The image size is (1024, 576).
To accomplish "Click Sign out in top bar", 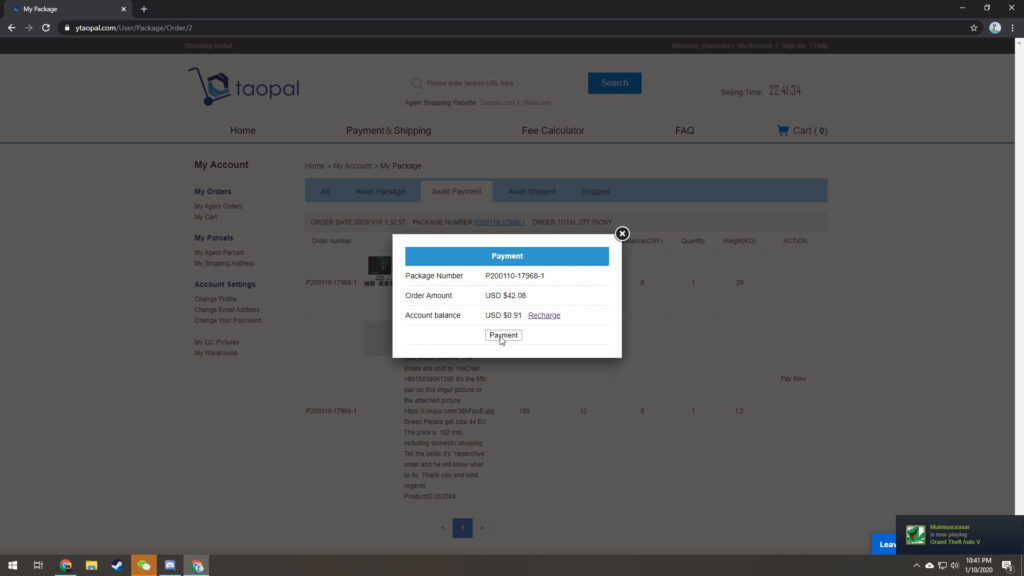I will [x=793, y=46].
